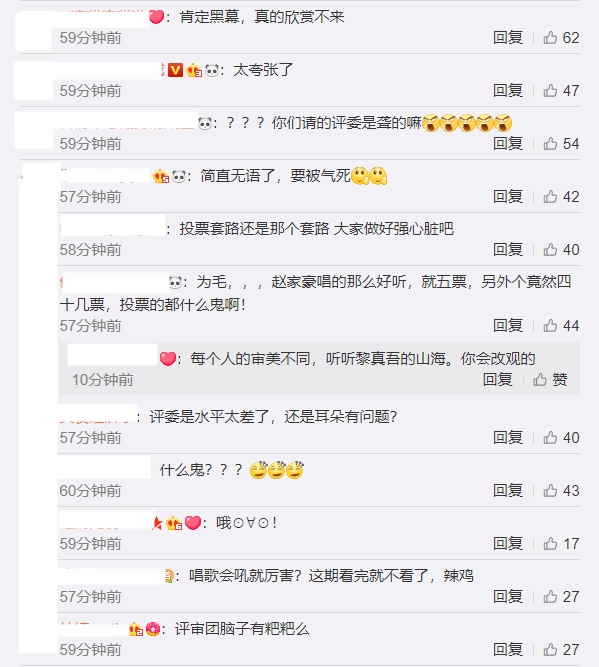The width and height of the screenshot is (599, 667).
Task: Like the 哦⊙∀⊙ comment with 17 likes
Action: click(x=561, y=544)
